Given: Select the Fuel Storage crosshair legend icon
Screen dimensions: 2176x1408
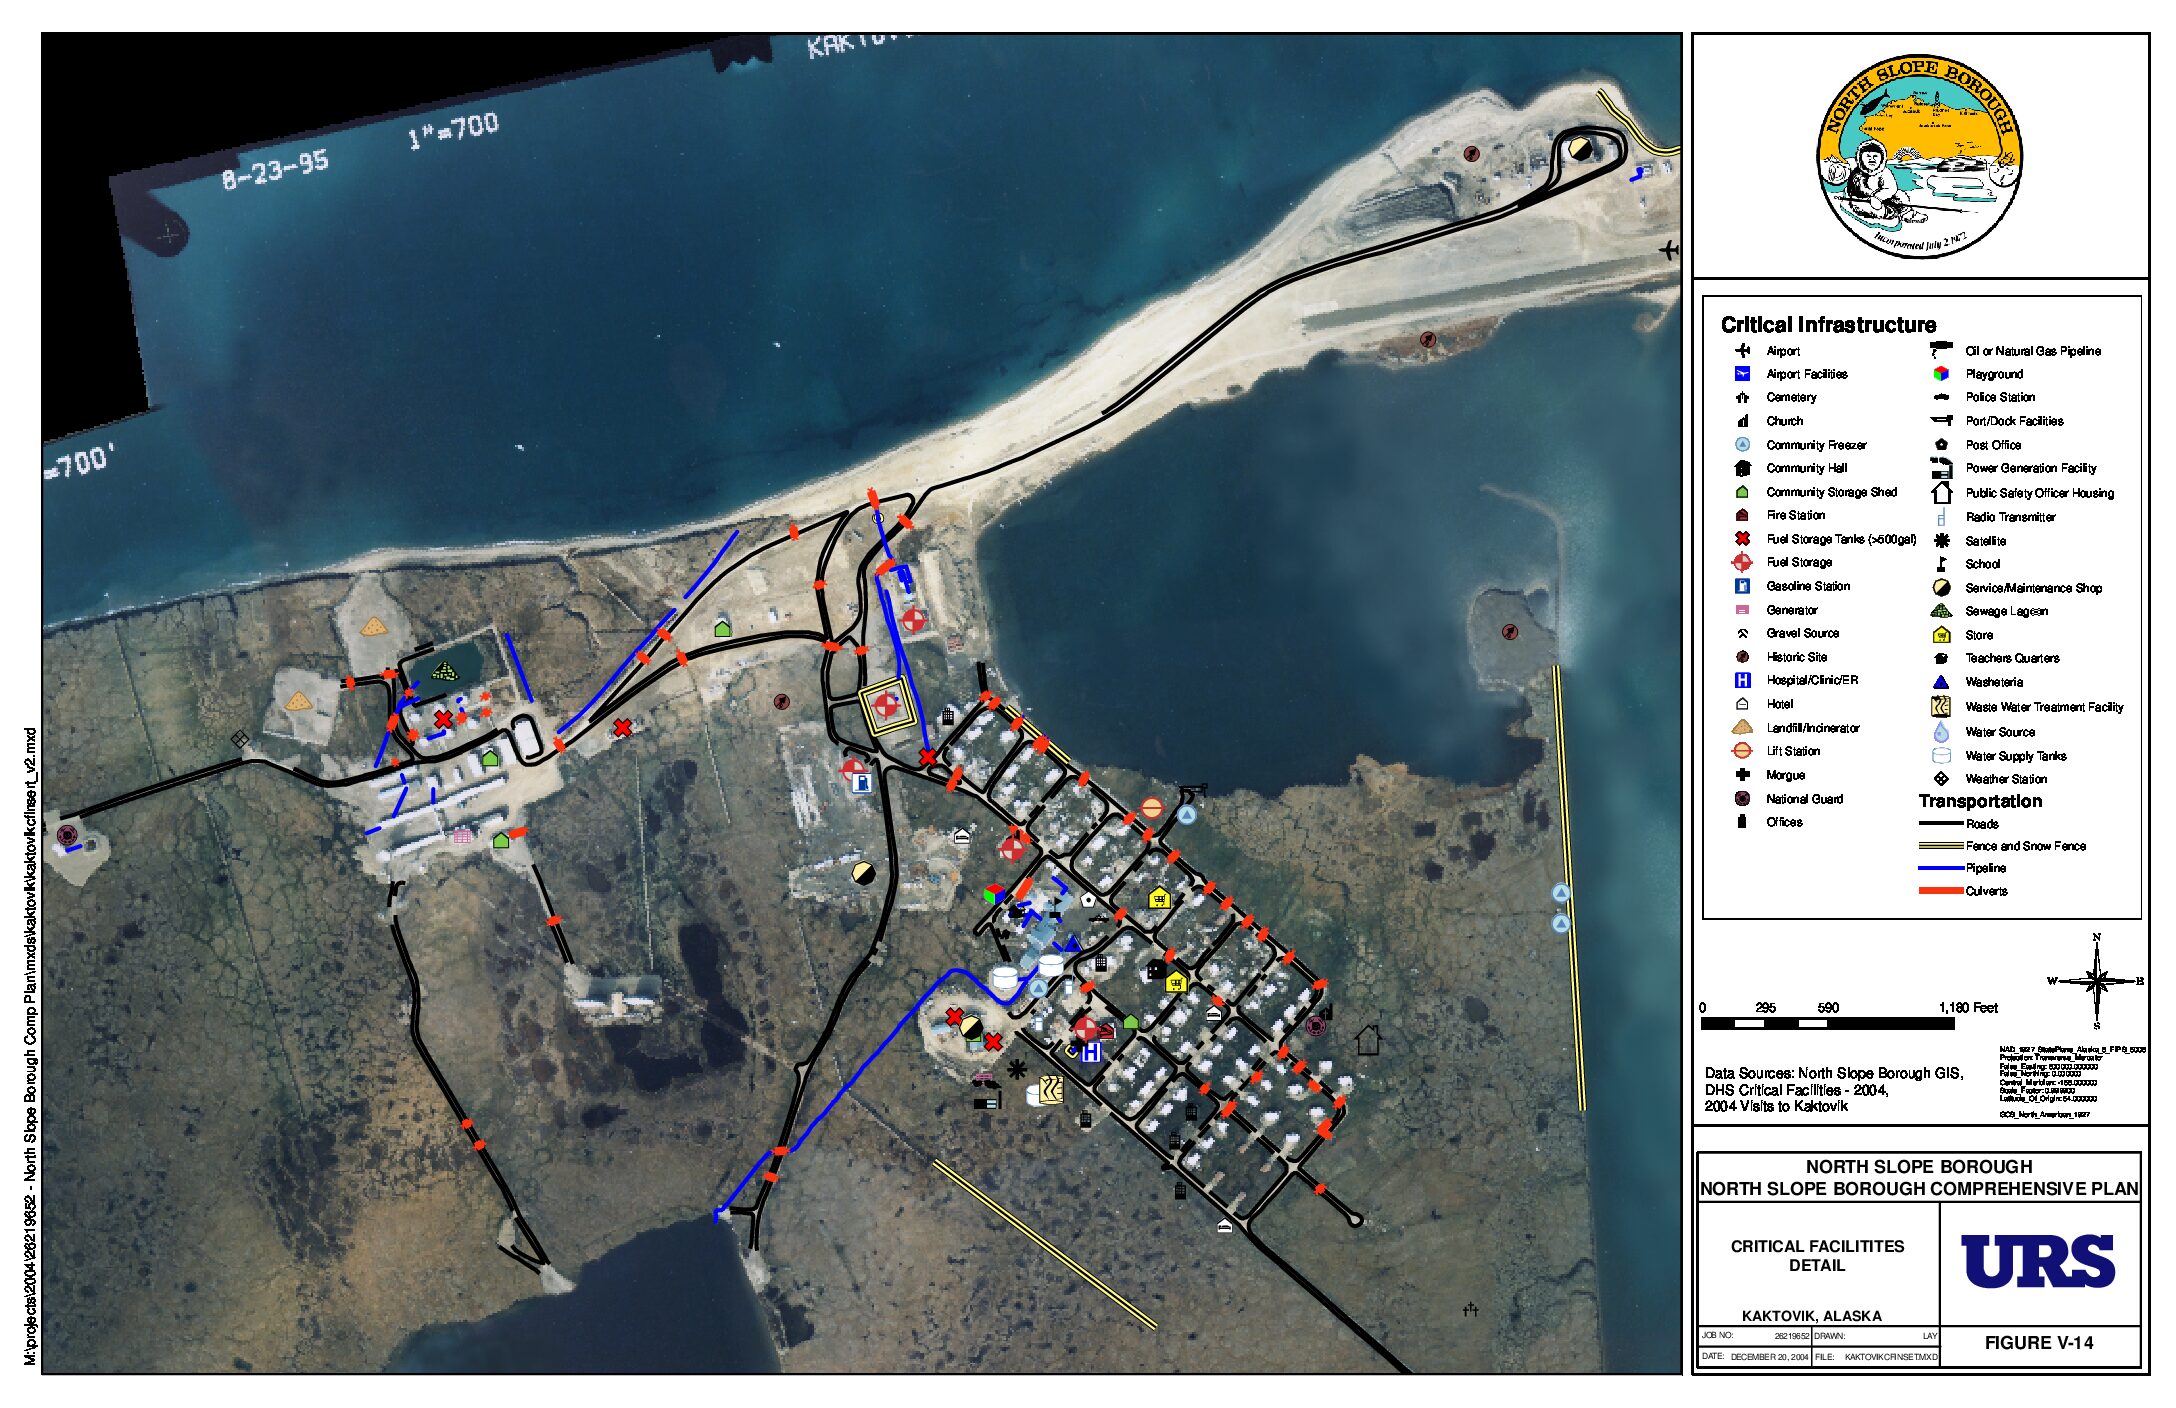Looking at the screenshot, I should pyautogui.click(x=1742, y=562).
